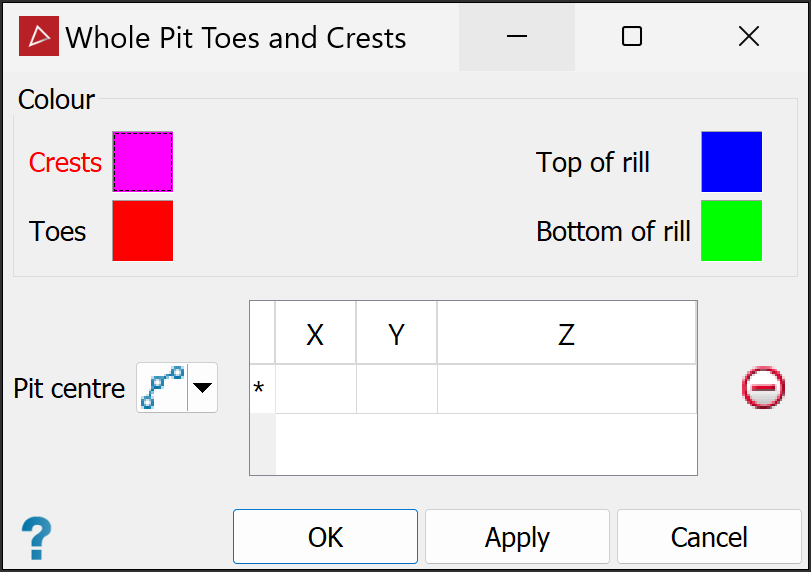The width and height of the screenshot is (811, 572).
Task: Select the asterisk new-row header
Action: tap(261, 389)
